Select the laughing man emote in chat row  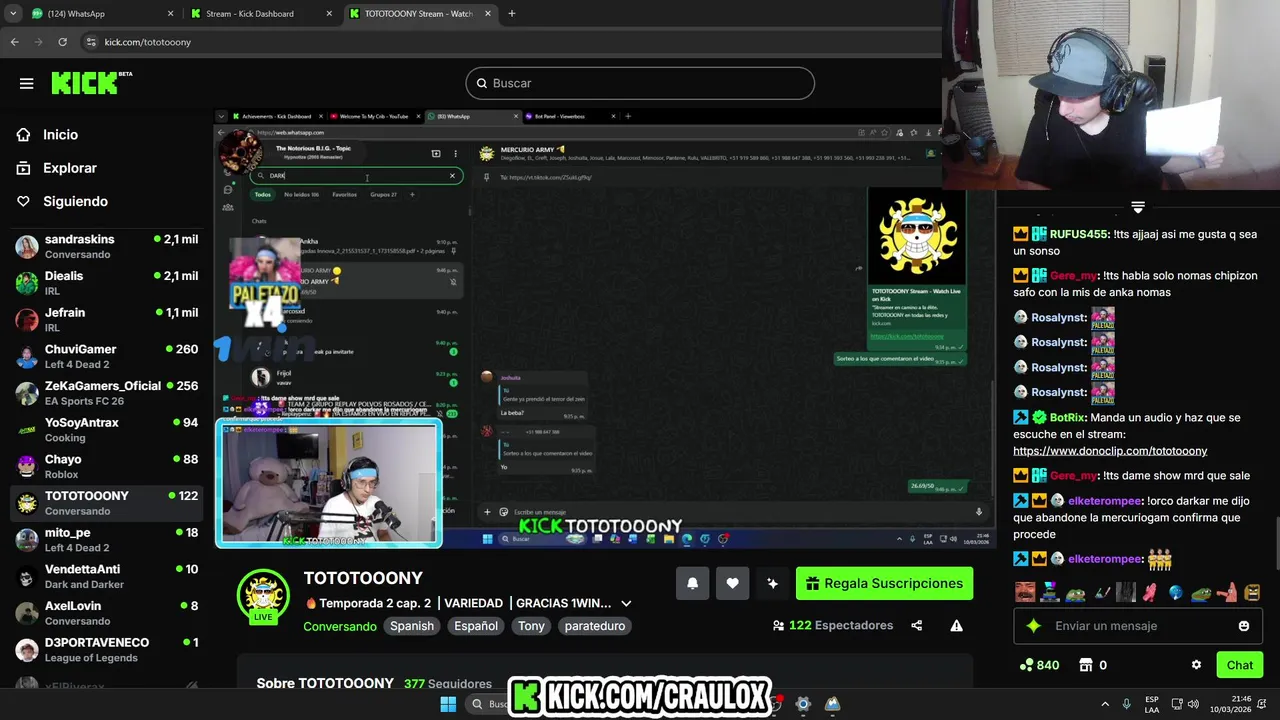pyautogui.click(x=1025, y=592)
